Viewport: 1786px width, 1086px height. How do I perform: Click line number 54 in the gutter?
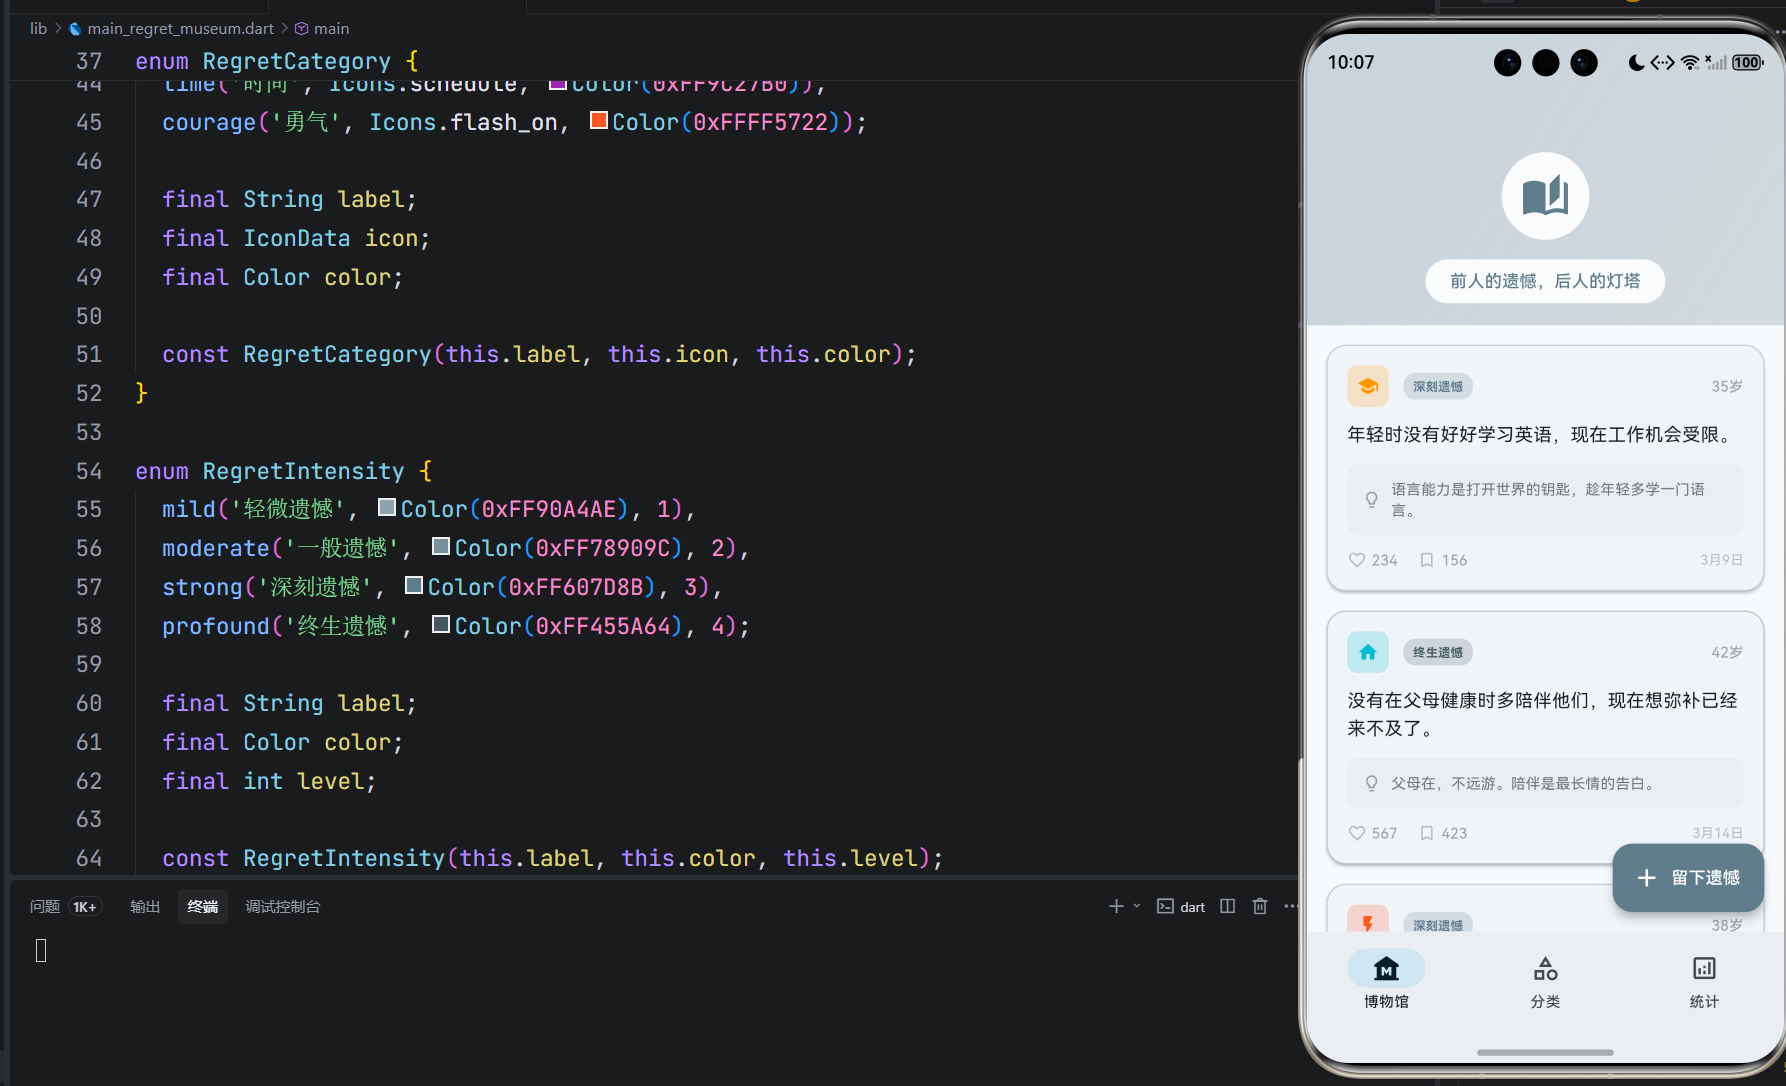tap(89, 470)
